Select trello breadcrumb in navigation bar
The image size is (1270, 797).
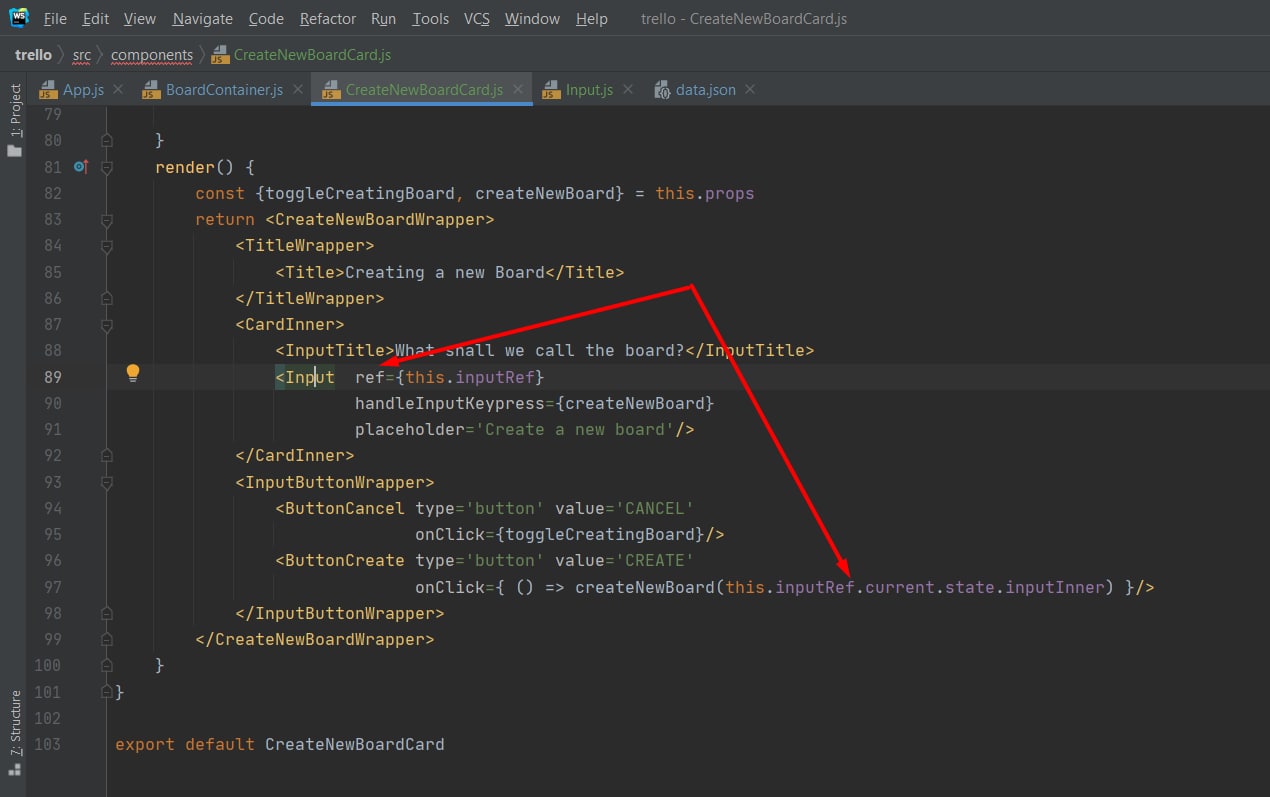pos(34,55)
